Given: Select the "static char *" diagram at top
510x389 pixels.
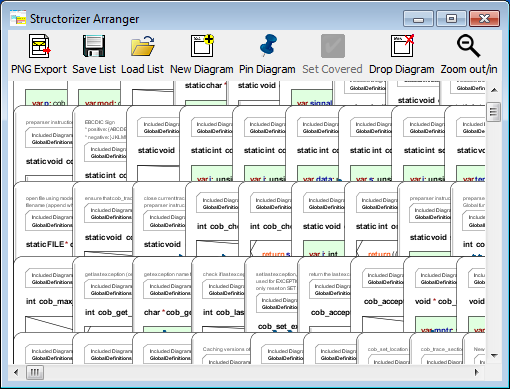Looking at the screenshot, I should click(201, 93).
